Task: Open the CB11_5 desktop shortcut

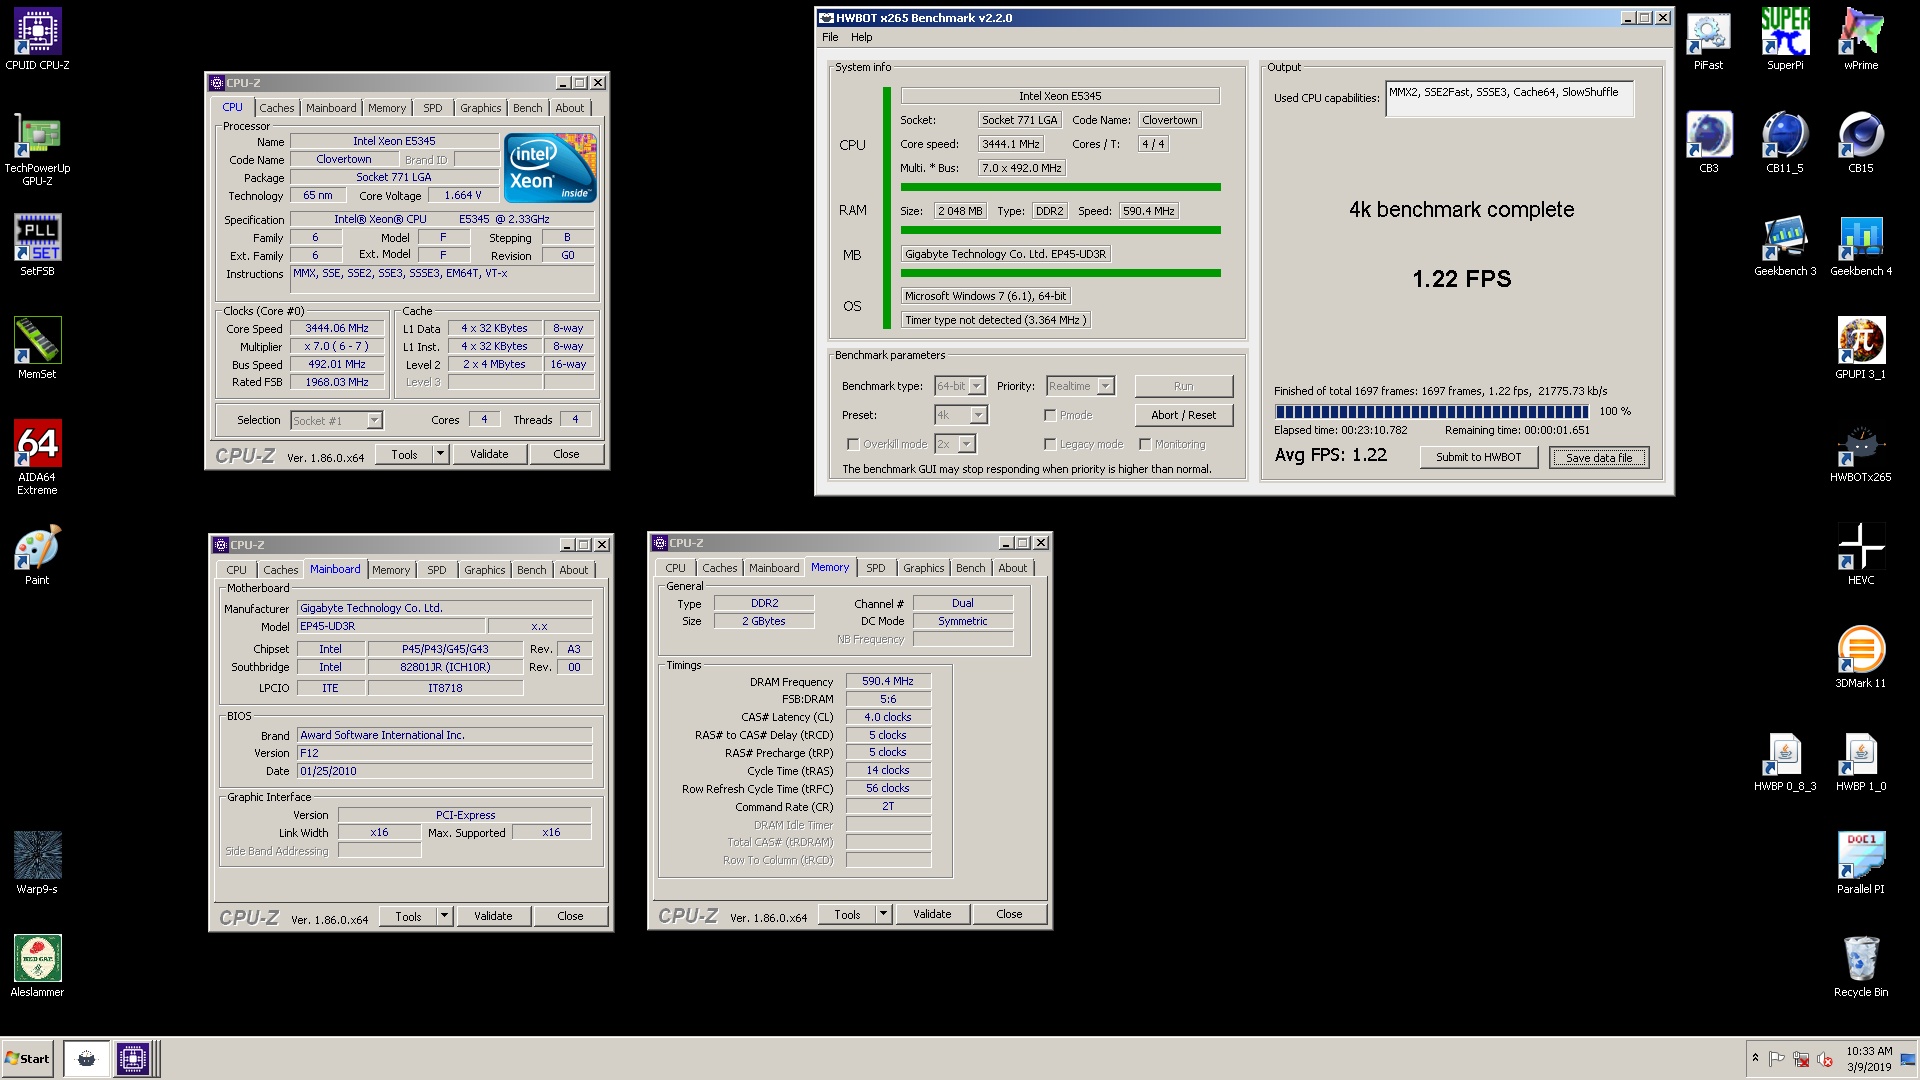Action: click(x=1785, y=142)
